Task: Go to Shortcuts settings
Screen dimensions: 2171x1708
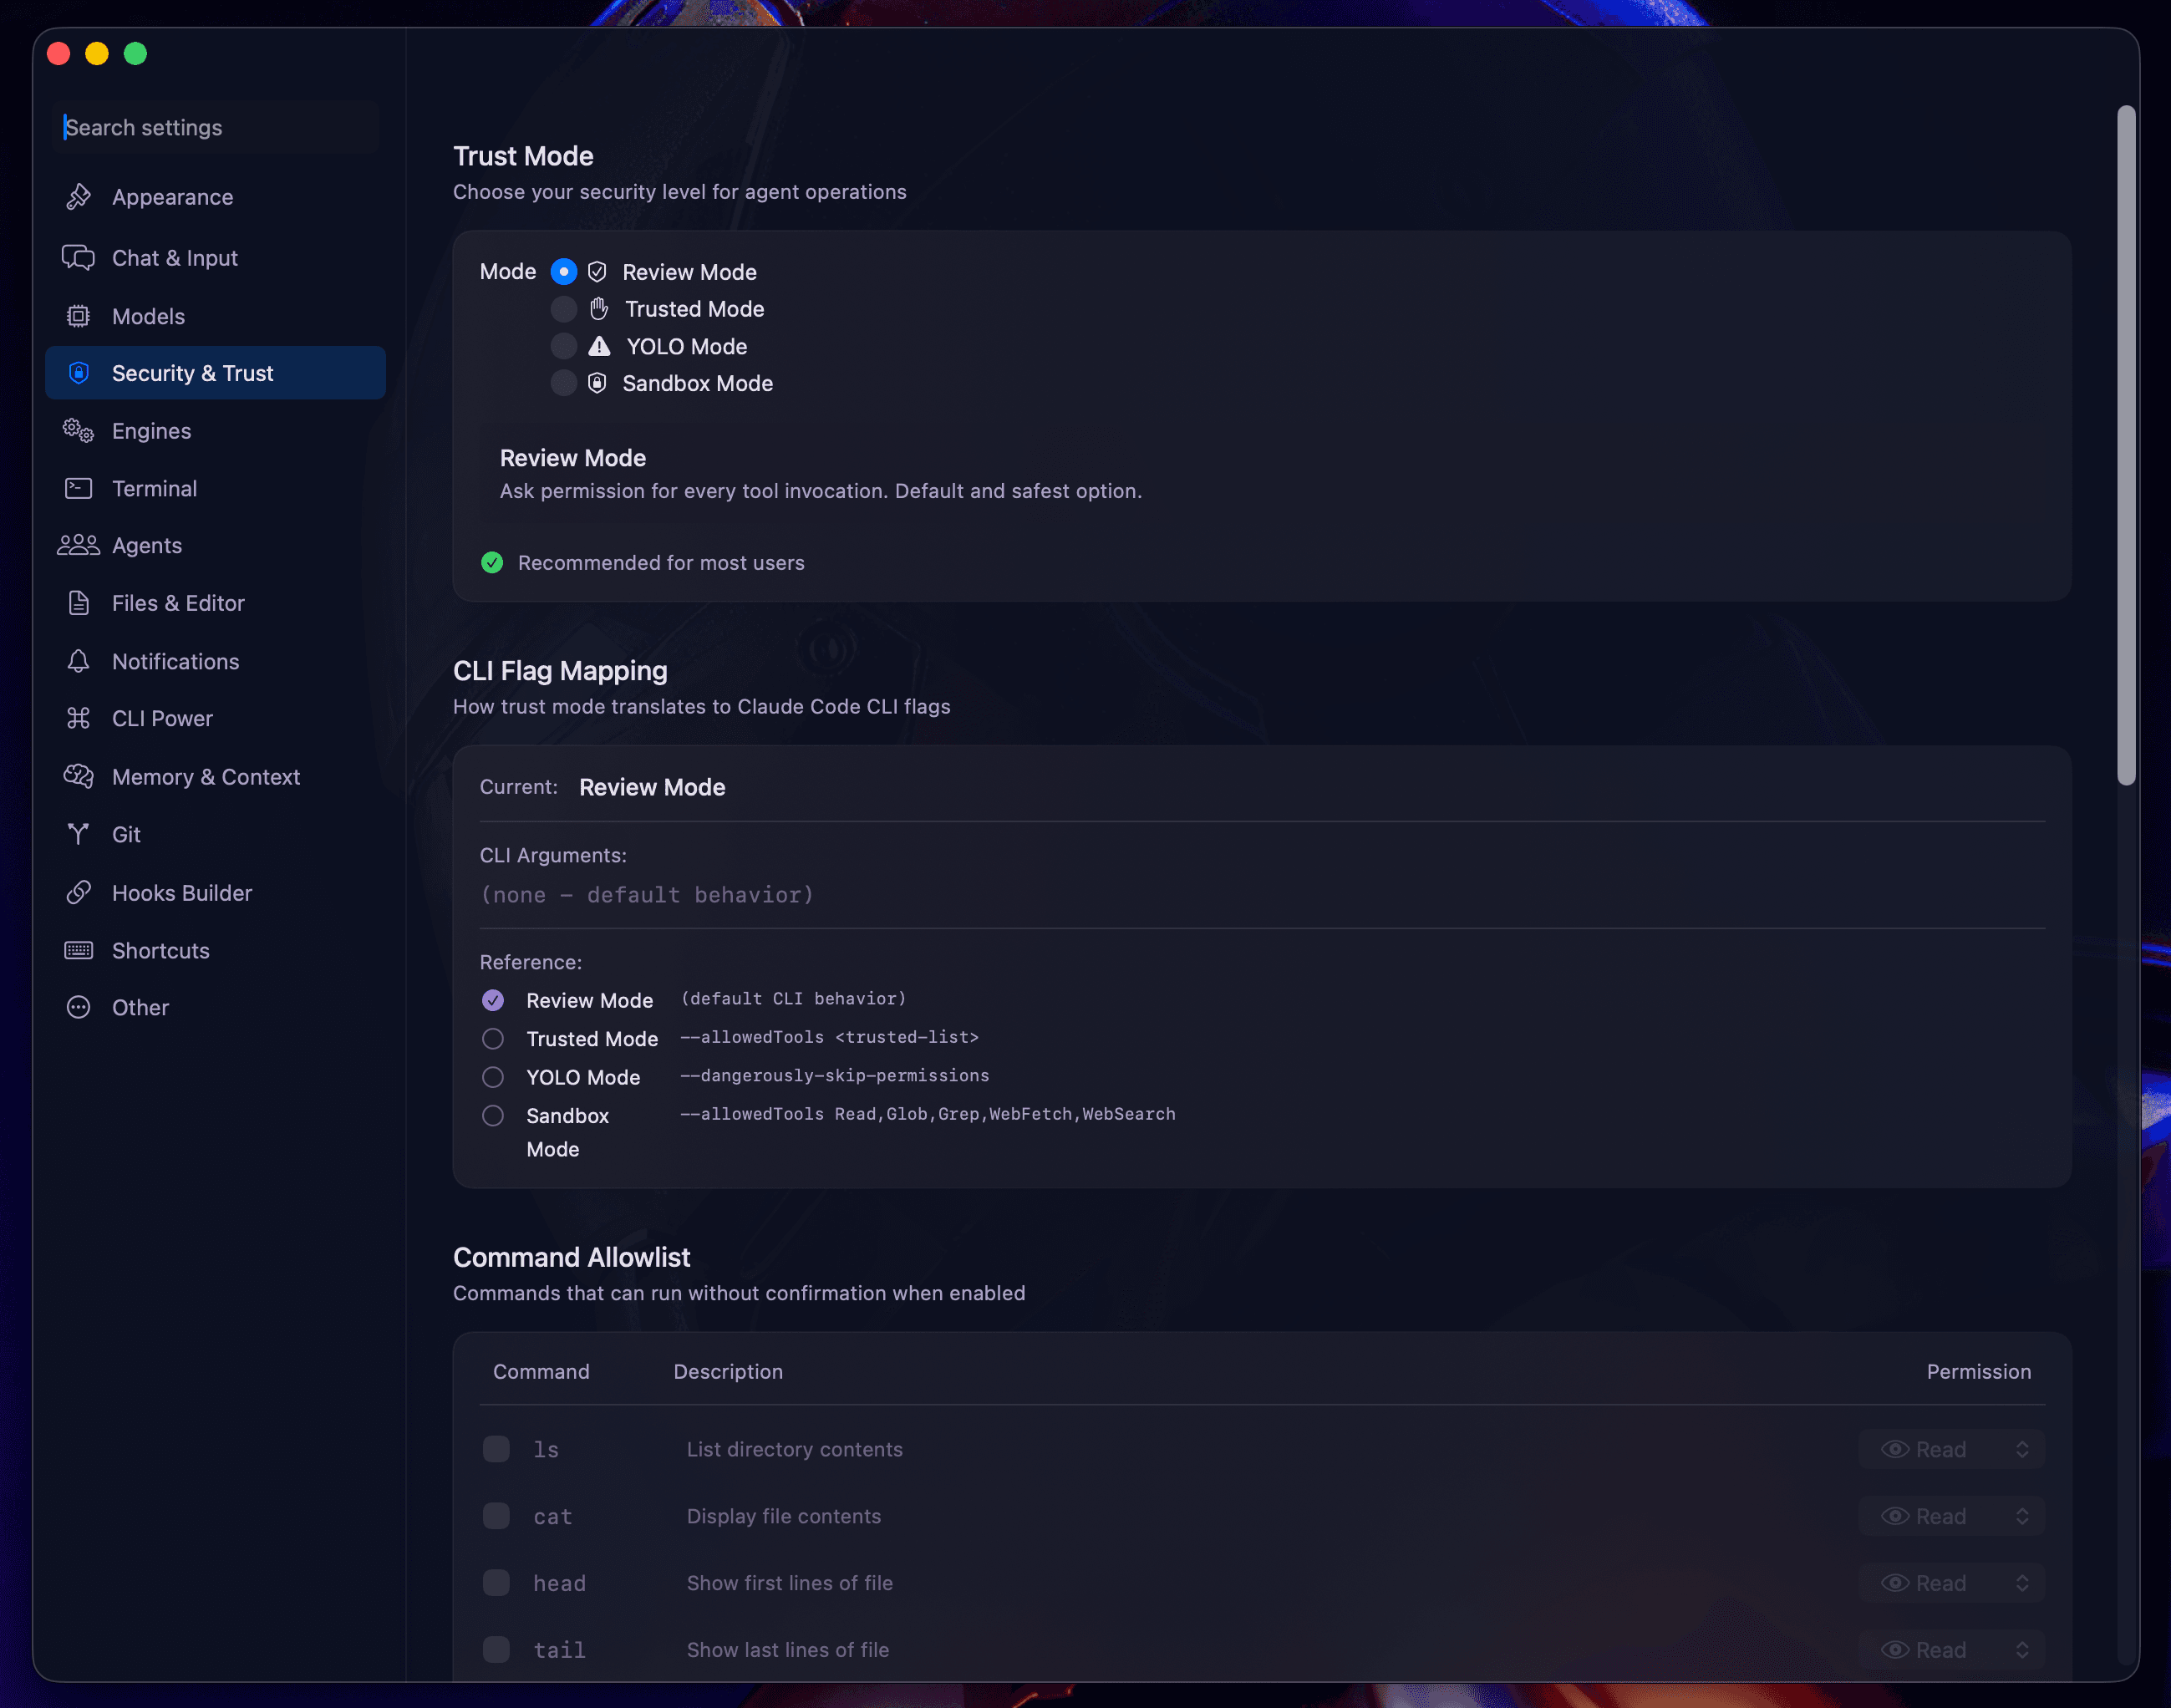Action: (x=160, y=950)
